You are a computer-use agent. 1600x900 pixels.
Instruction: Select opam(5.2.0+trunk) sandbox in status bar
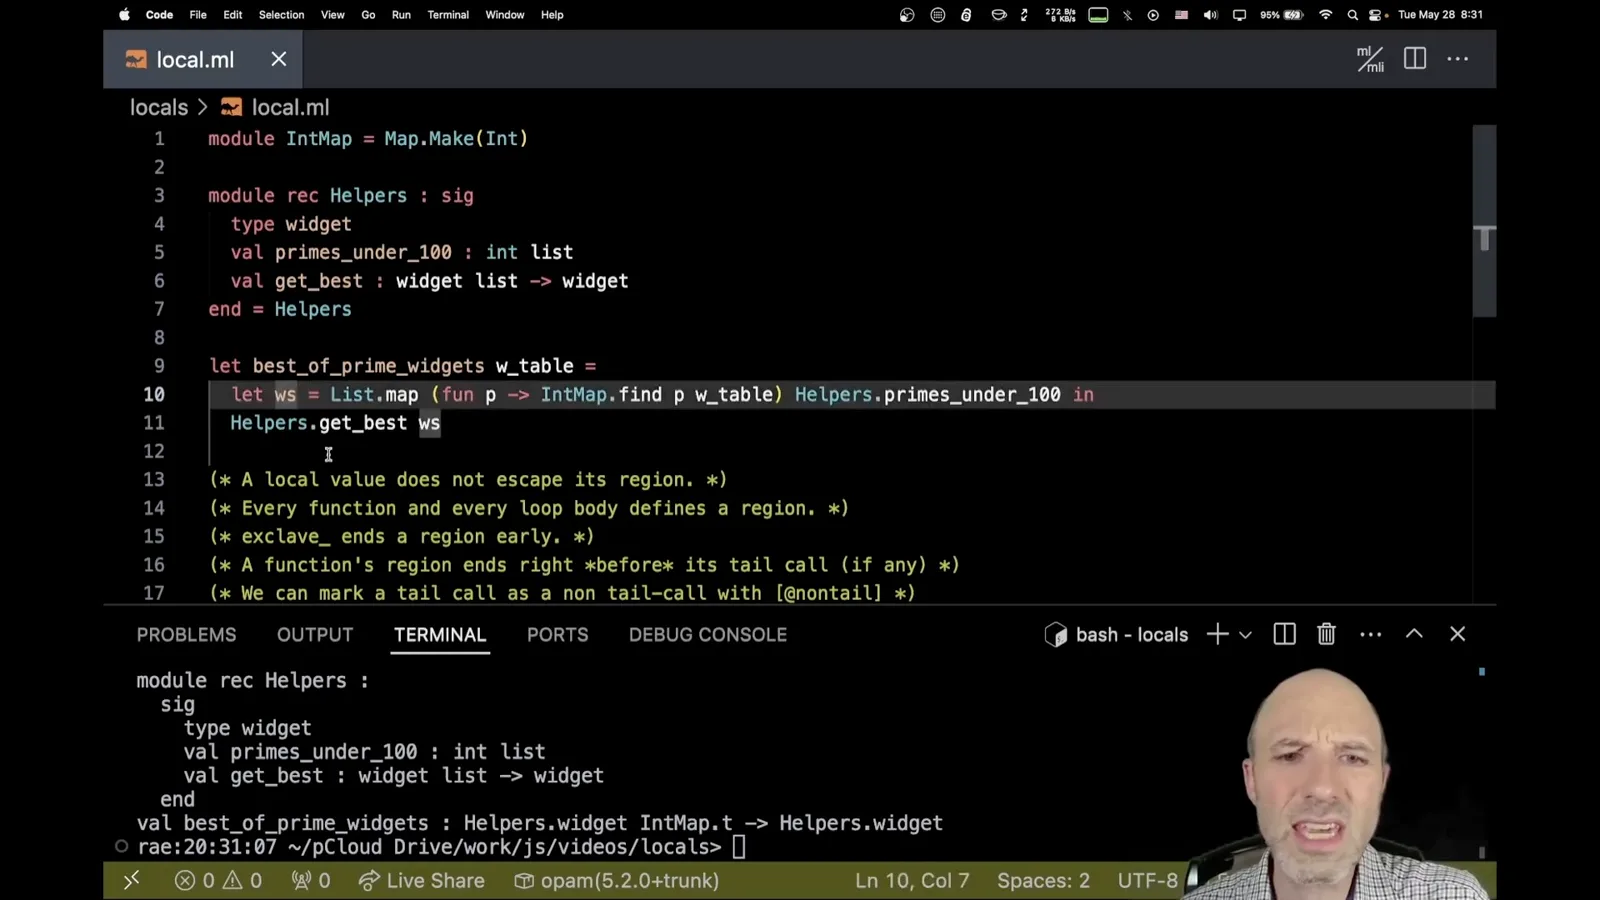click(617, 880)
